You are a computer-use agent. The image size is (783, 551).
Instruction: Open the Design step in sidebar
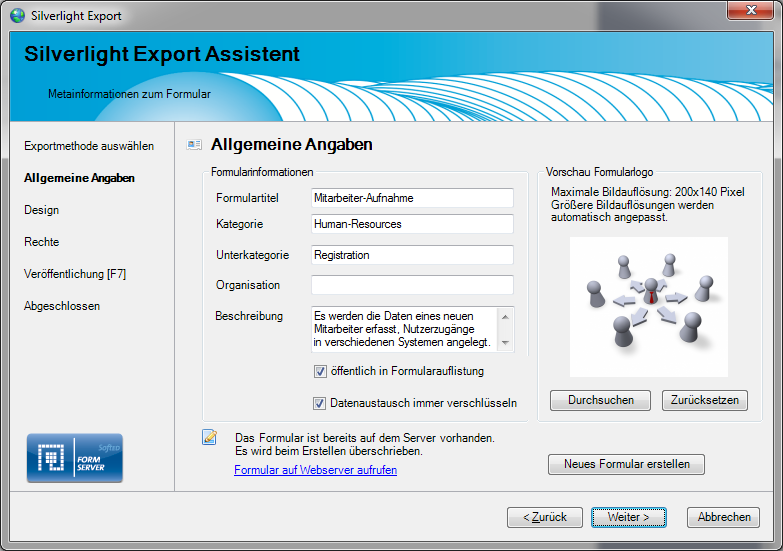click(42, 210)
